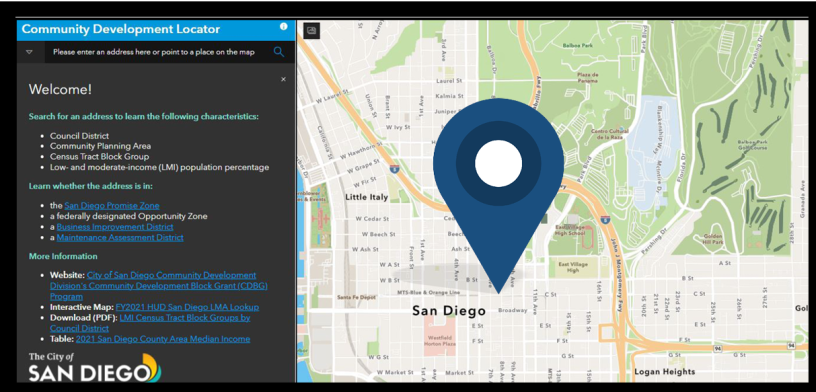This screenshot has width=816, height=392.
Task: Click the Council District list item
Action: [79, 136]
